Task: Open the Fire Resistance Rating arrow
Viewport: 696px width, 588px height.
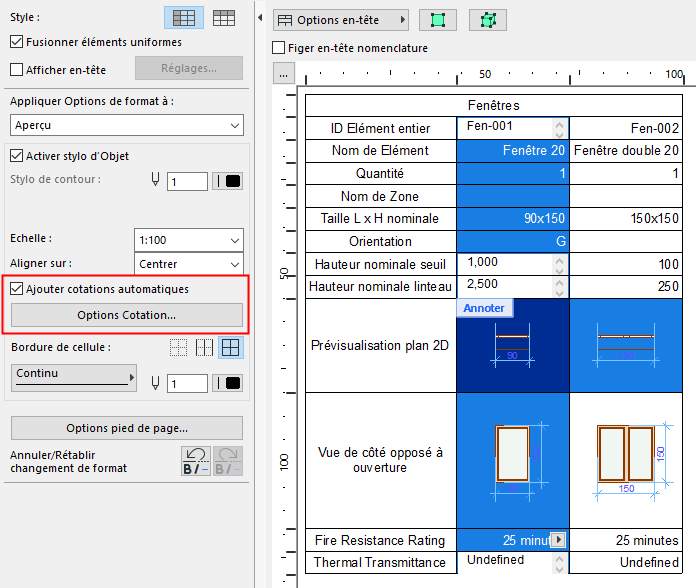Action: click(x=559, y=540)
